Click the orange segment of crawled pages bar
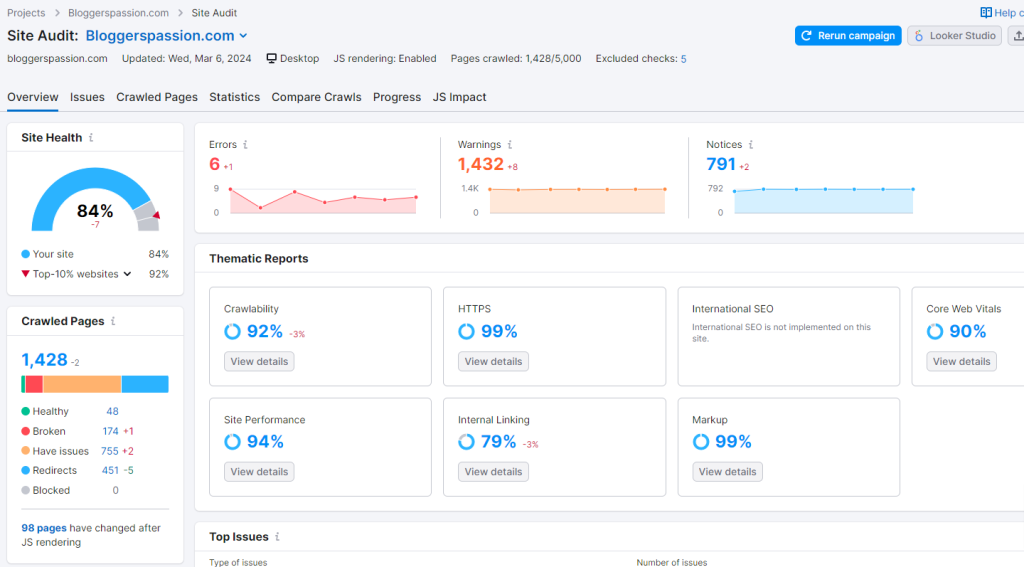The width and height of the screenshot is (1024, 567). 82,384
